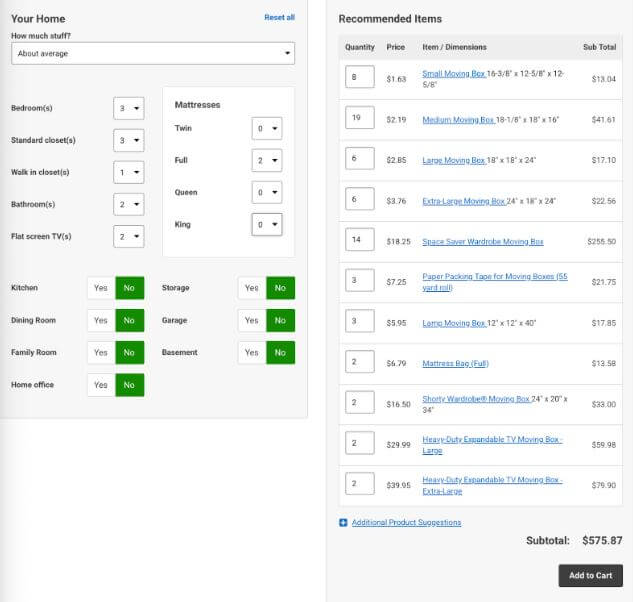Switch Garage option to Yes
Screen dimensions: 633x602
coord(252,321)
